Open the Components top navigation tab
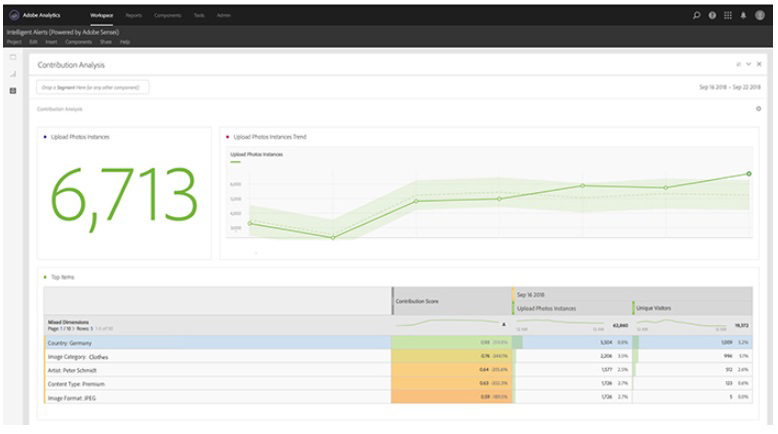Image resolution: width=778 pixels, height=434 pixels. click(x=167, y=16)
